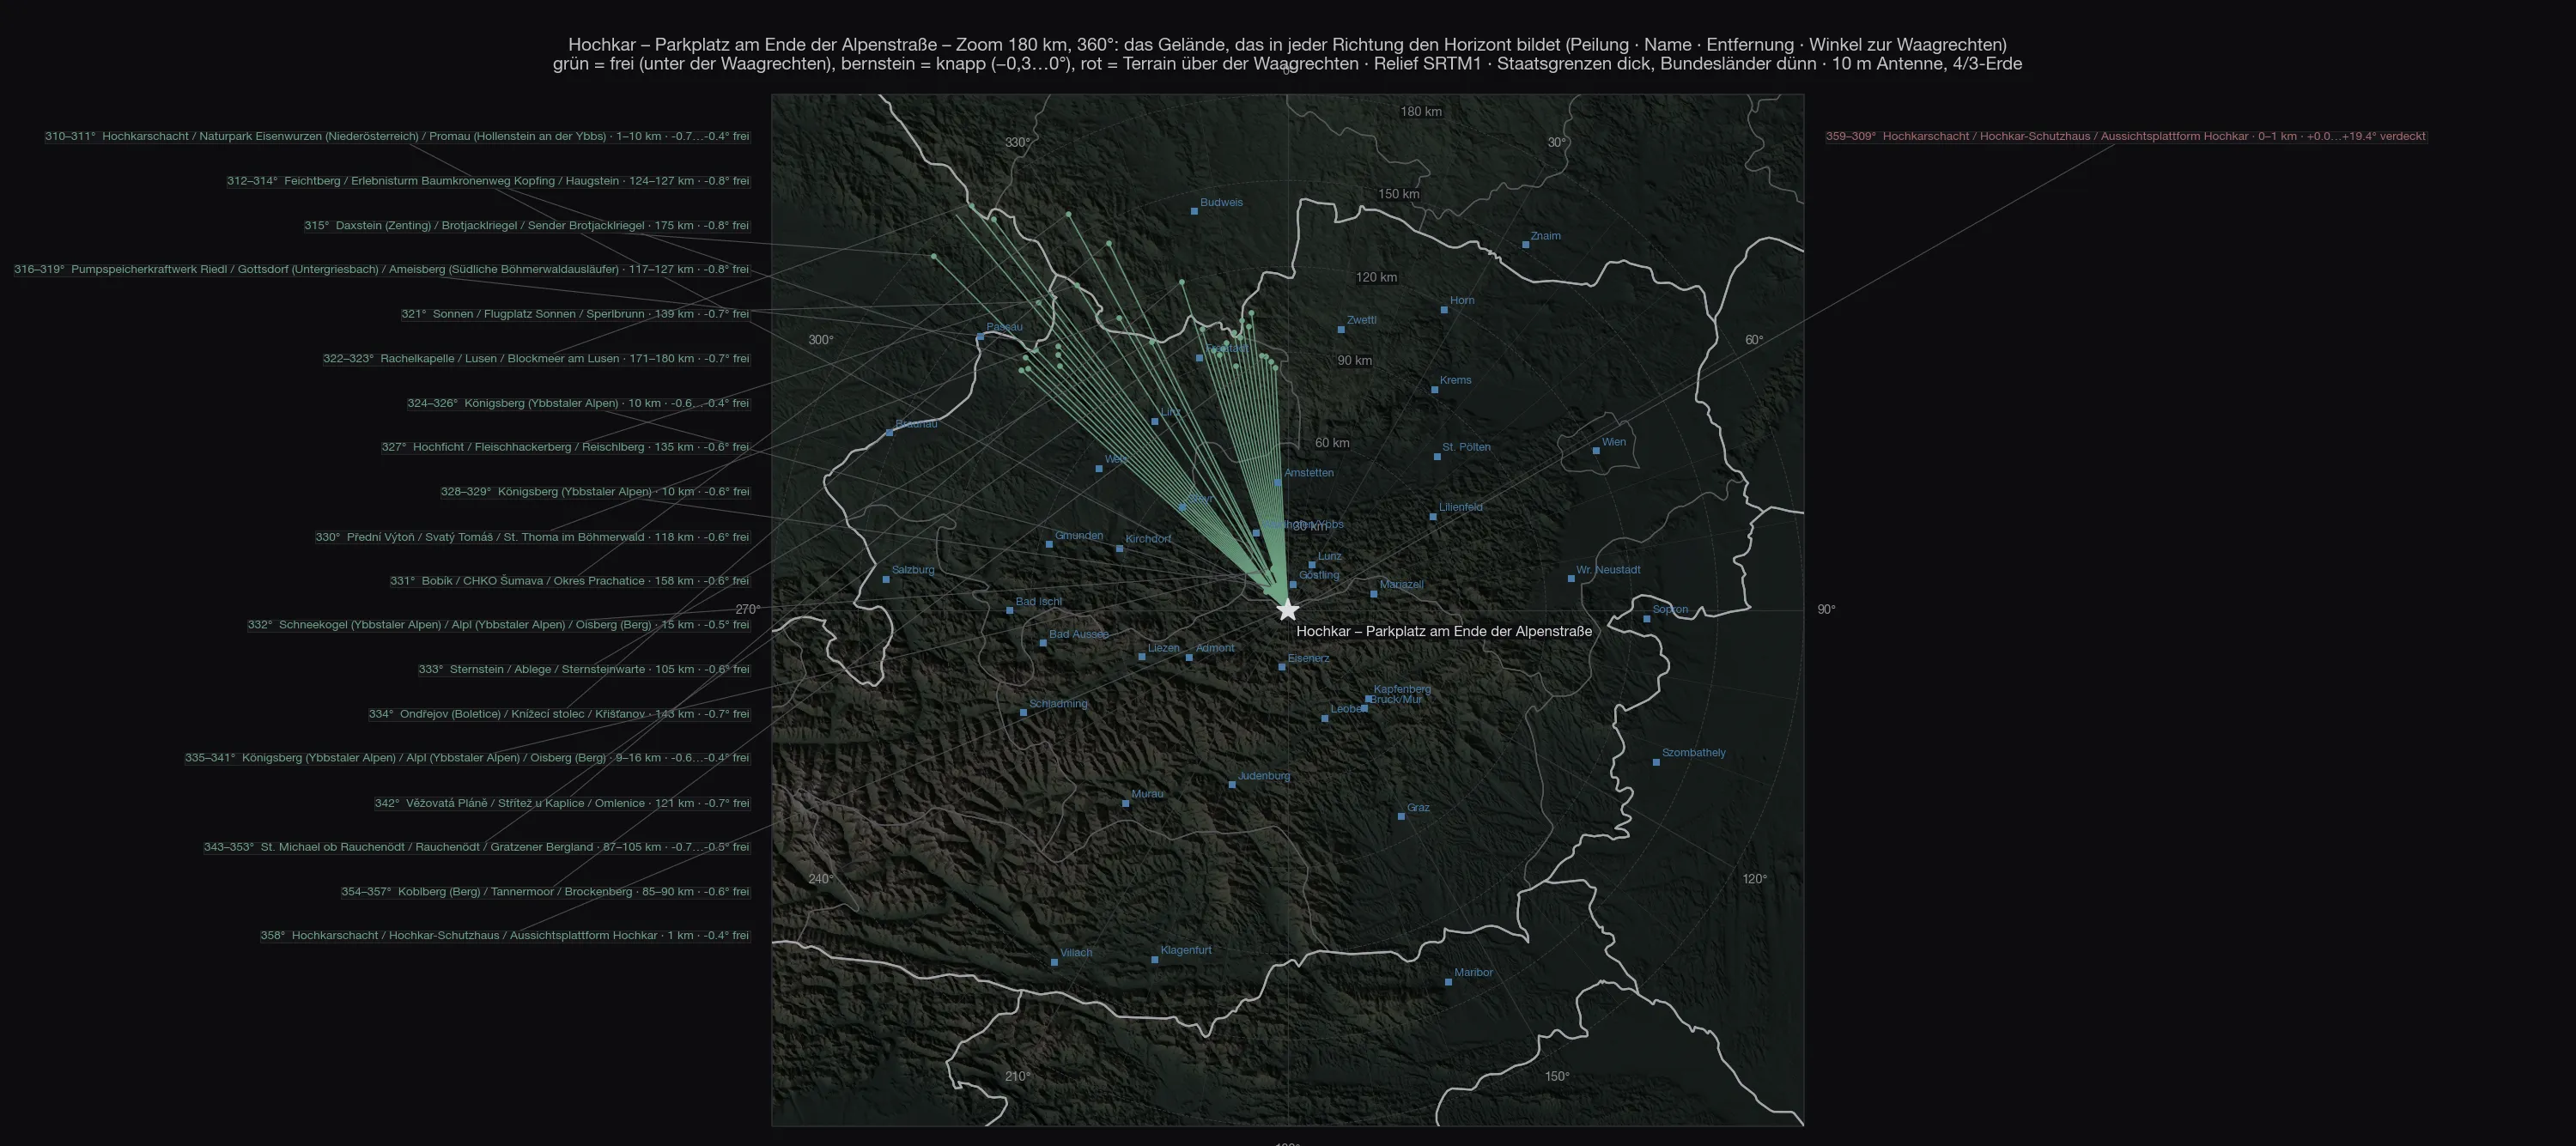Screen dimensions: 2576x1146
Task: Click the 327° Hochficht label
Action: (x=565, y=447)
